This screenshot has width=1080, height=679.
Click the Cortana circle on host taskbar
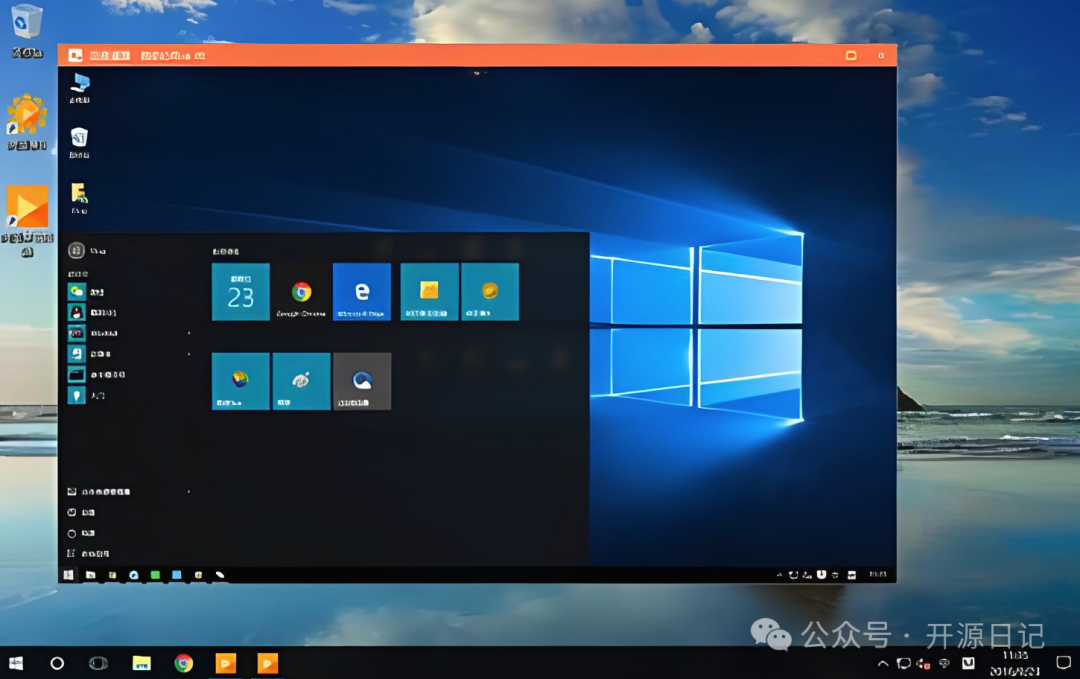click(x=57, y=663)
